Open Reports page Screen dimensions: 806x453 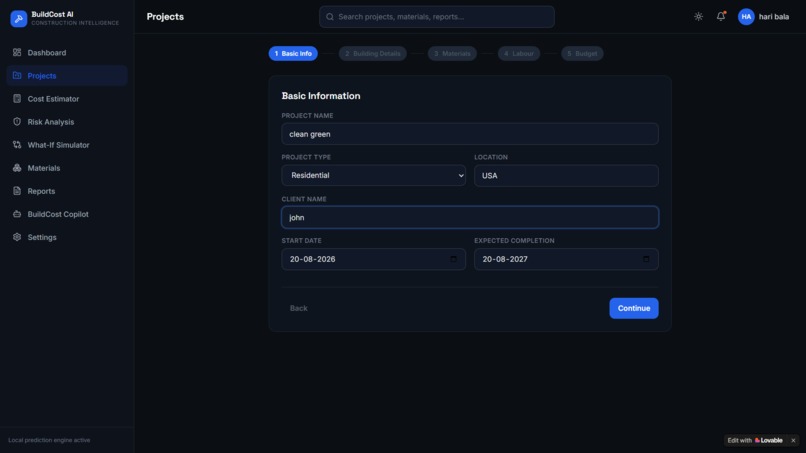pos(67,191)
